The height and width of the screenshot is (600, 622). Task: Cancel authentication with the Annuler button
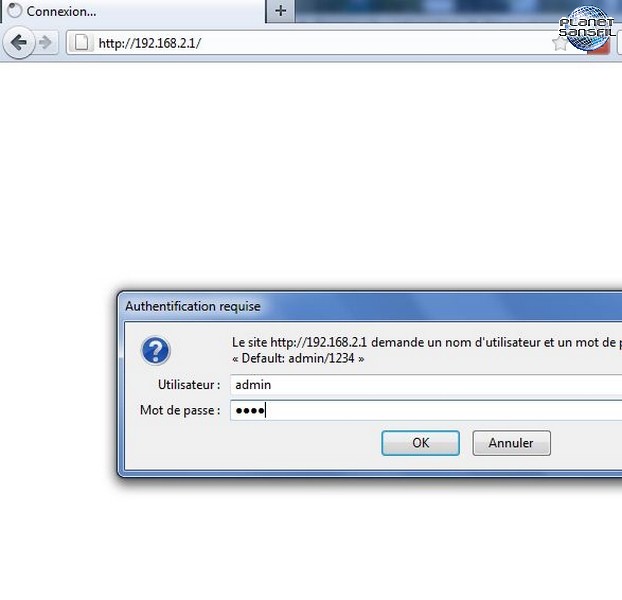coord(511,443)
